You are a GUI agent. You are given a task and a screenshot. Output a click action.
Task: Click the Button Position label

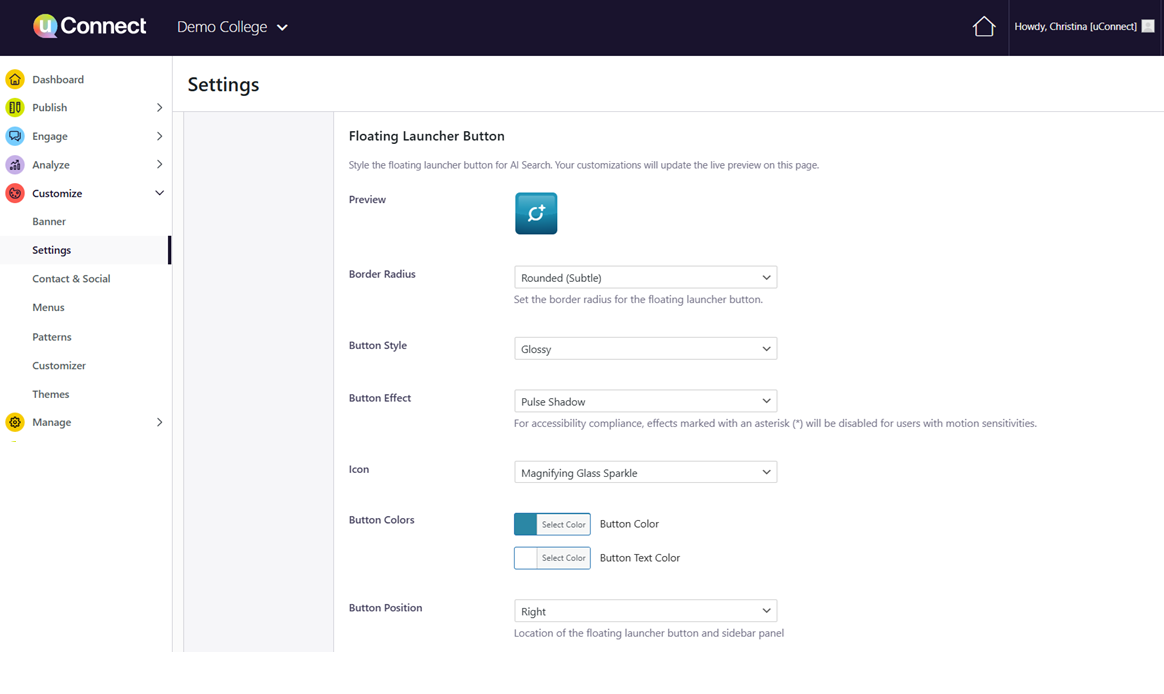(x=385, y=607)
